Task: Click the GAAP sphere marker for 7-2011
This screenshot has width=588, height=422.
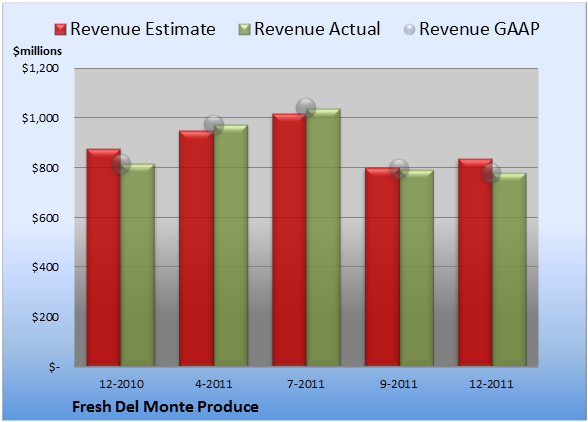Action: pos(306,108)
